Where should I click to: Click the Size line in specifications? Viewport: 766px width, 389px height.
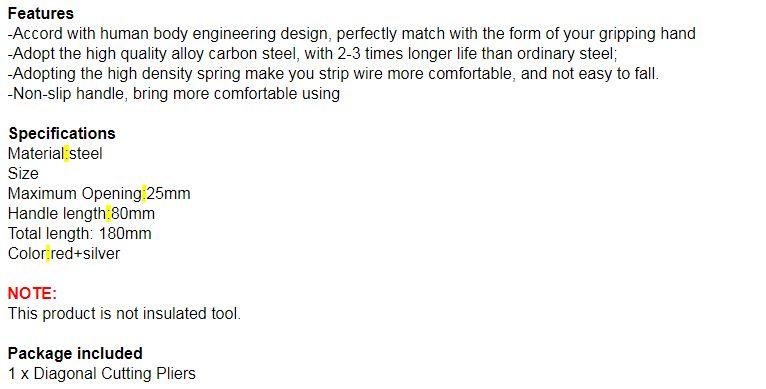coord(23,173)
